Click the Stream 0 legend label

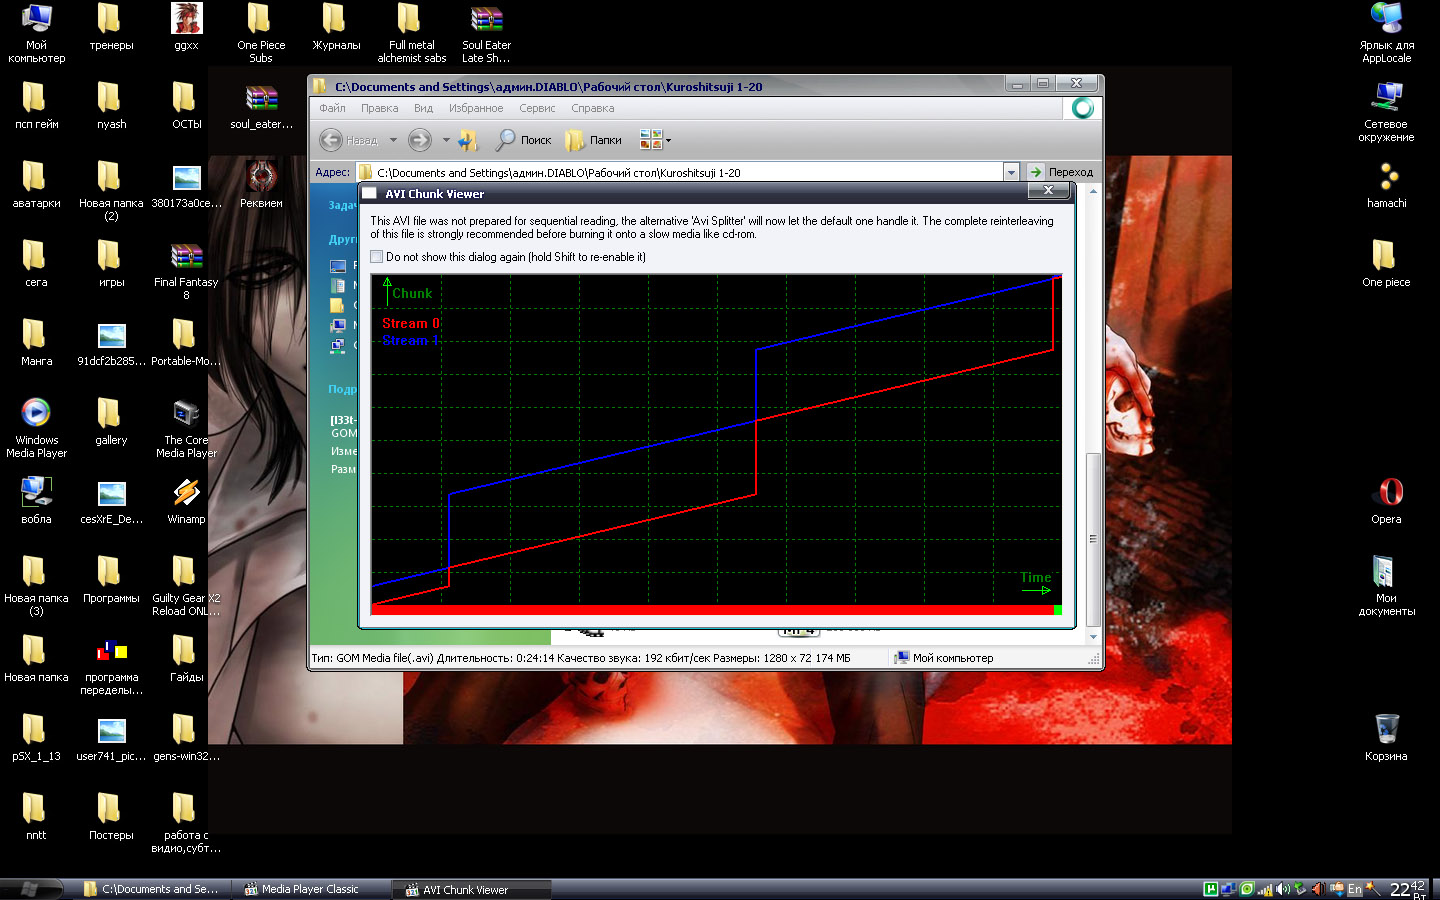(x=411, y=323)
